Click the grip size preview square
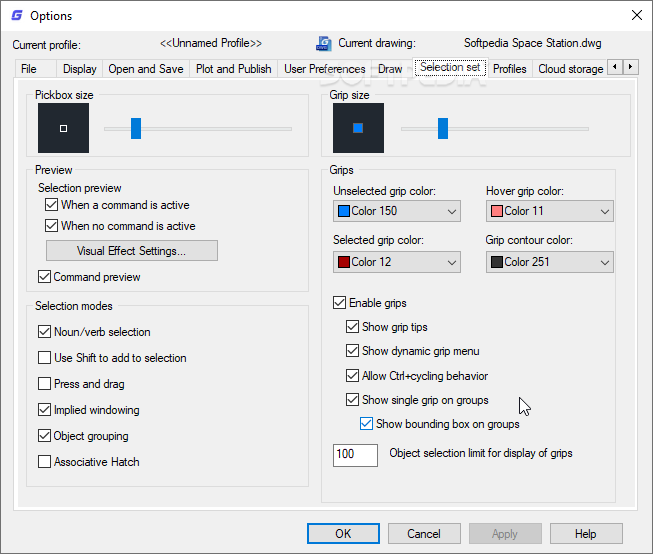Screen dimensions: 653x554 (x=358, y=128)
